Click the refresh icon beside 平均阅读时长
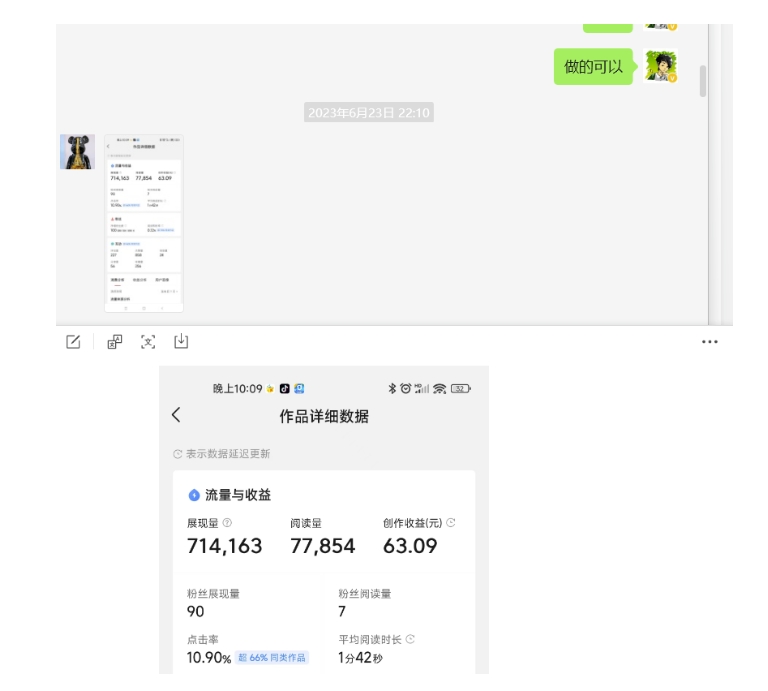 [x=410, y=639]
